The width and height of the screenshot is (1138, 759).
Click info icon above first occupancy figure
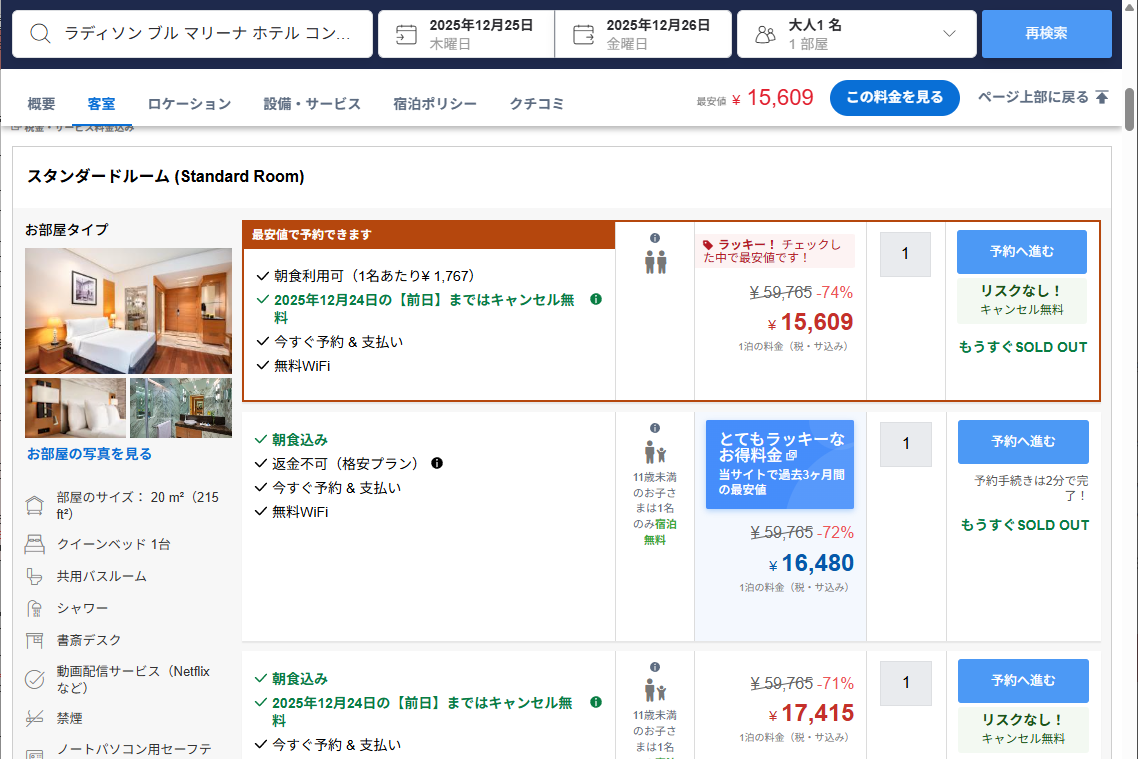655,238
